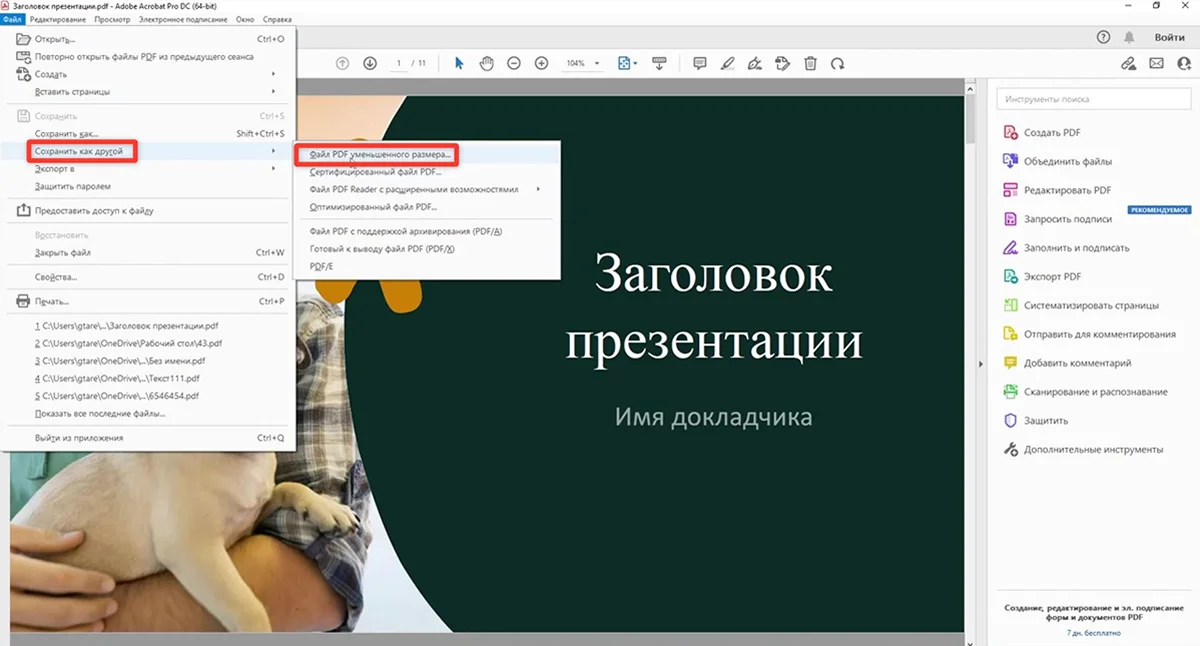This screenshot has width=1200, height=646.
Task: Expand the page fit options dropdown
Action: pos(628,63)
